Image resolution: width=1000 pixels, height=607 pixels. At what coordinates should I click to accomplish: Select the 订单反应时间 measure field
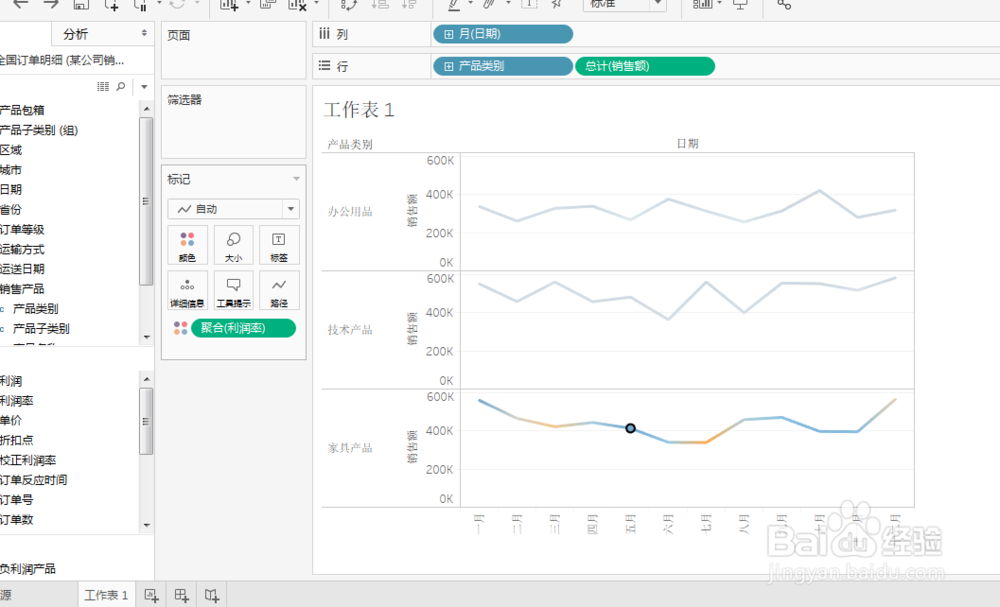pyautogui.click(x=34, y=480)
